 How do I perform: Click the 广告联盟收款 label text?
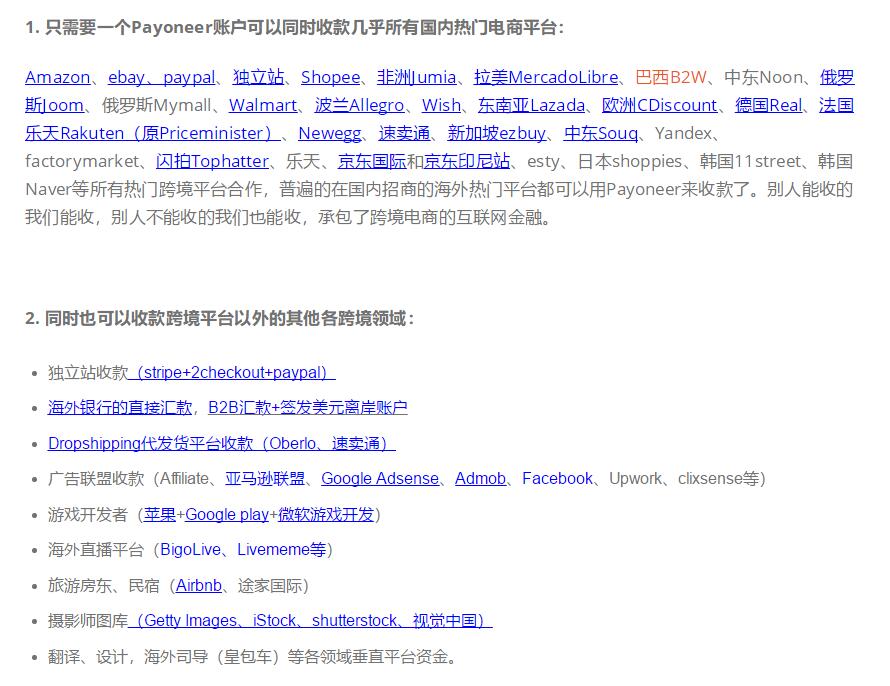(x=96, y=479)
